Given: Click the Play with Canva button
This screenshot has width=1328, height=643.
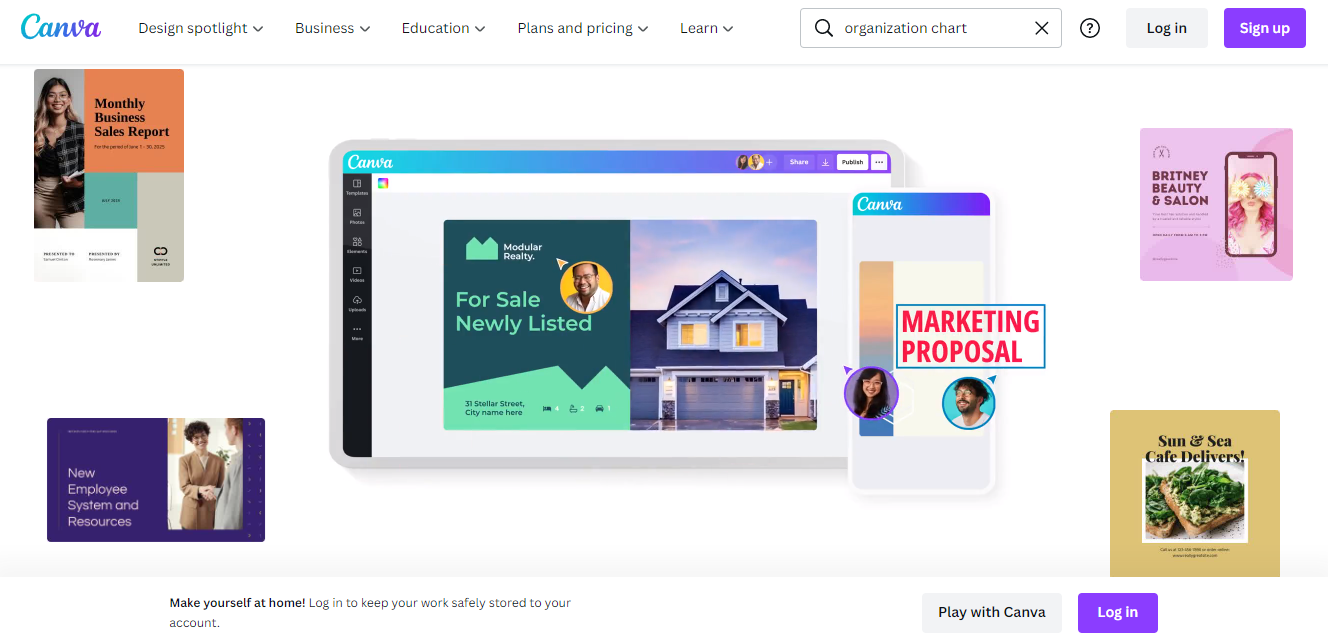Looking at the screenshot, I should [992, 612].
